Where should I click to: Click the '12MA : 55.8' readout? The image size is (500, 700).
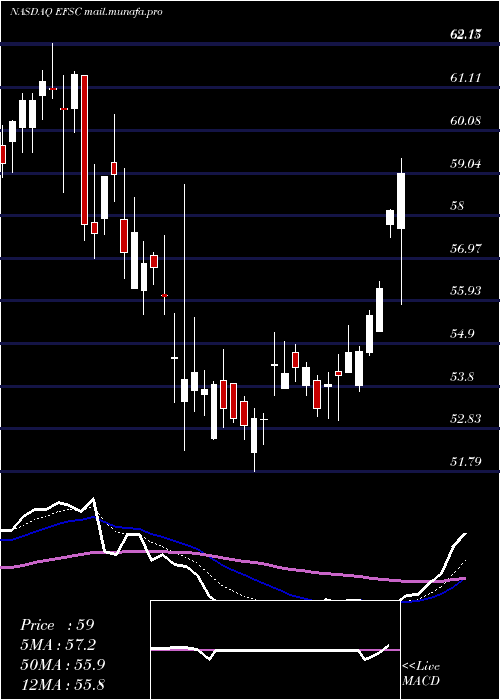click(62, 684)
